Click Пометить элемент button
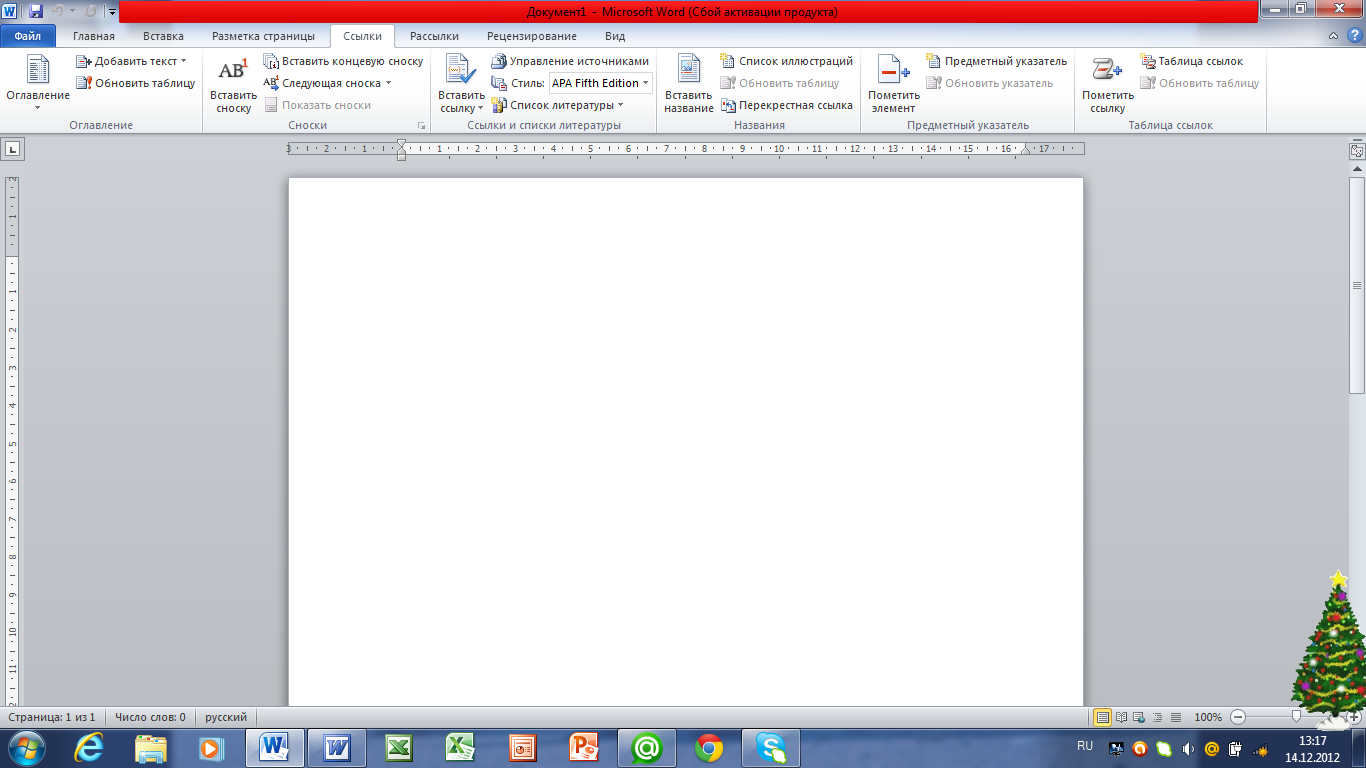The height and width of the screenshot is (768, 1366). point(893,84)
